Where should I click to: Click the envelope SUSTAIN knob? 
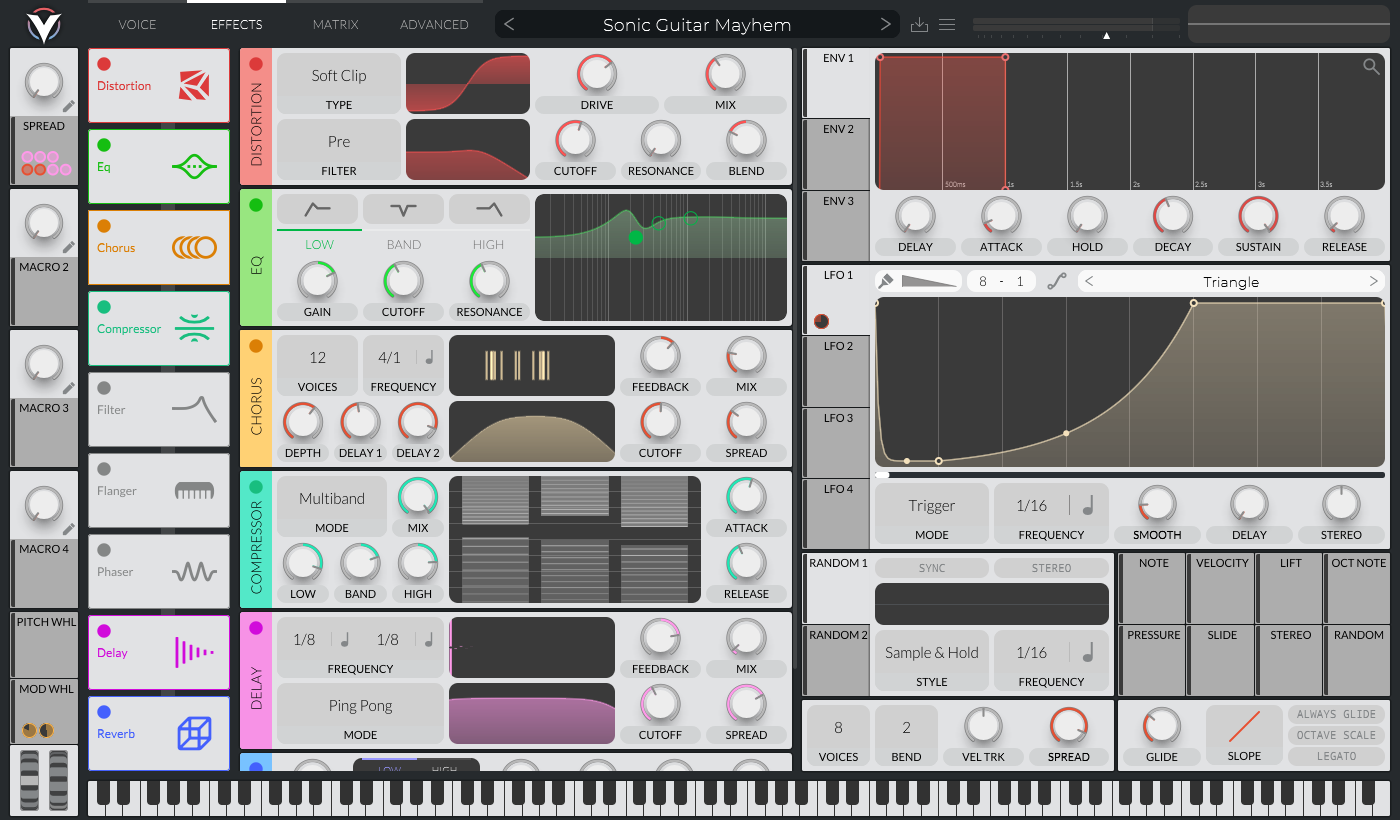click(1258, 216)
